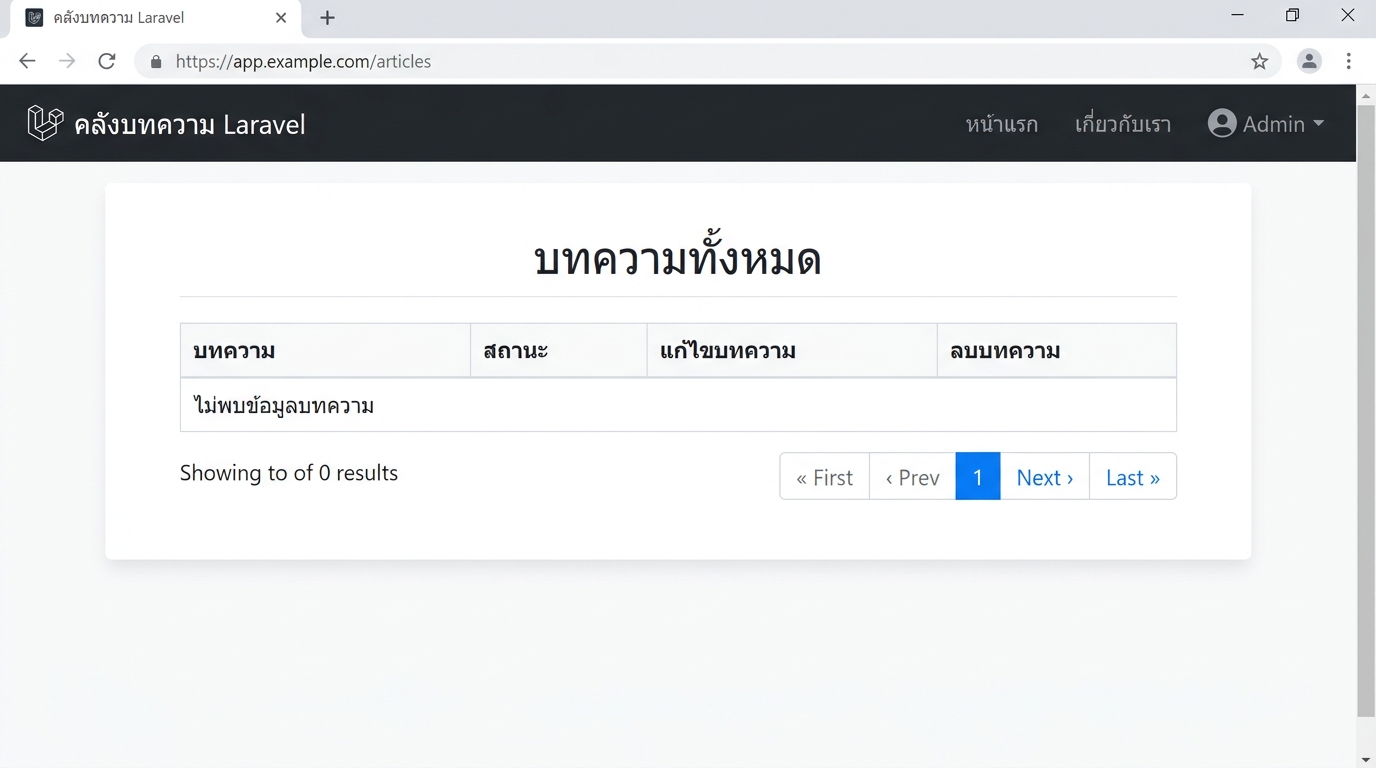Reload the page with the refresh icon

click(x=107, y=61)
